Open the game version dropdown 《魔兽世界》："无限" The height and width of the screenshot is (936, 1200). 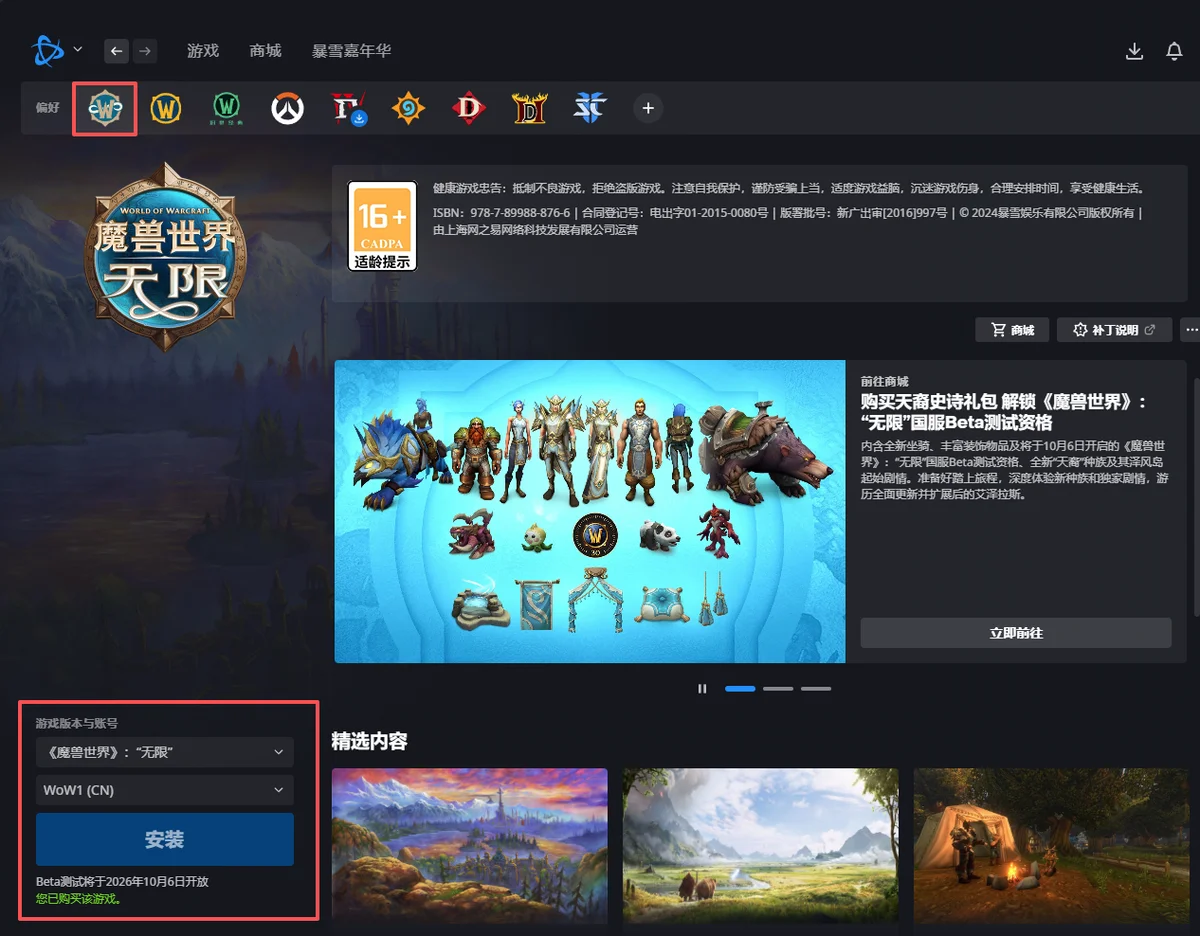point(165,752)
